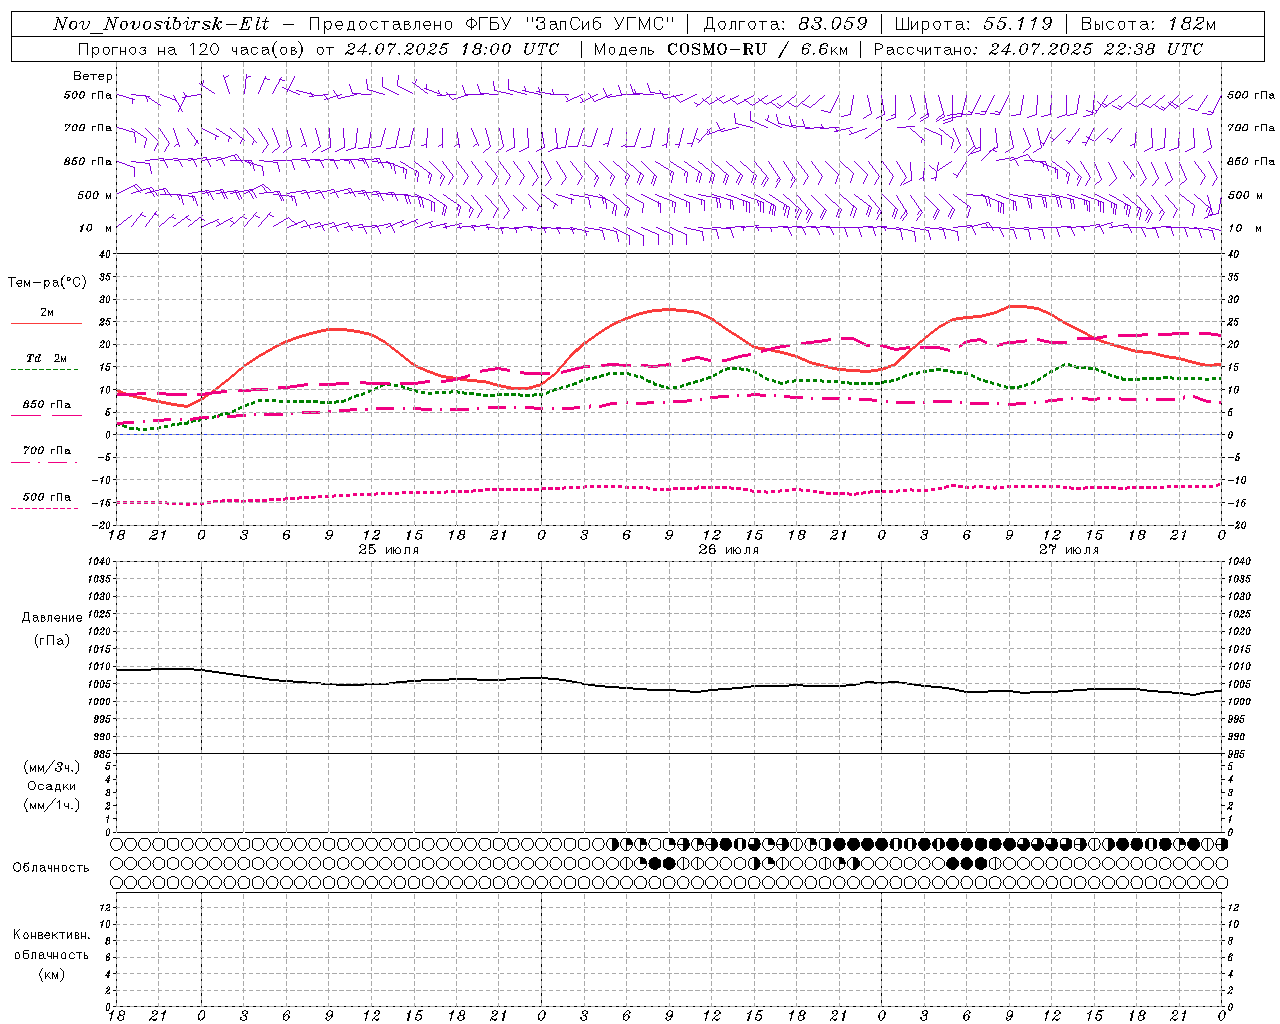The image size is (1280, 1024).
Task: Click the Осадки panel label
Action: (52, 786)
